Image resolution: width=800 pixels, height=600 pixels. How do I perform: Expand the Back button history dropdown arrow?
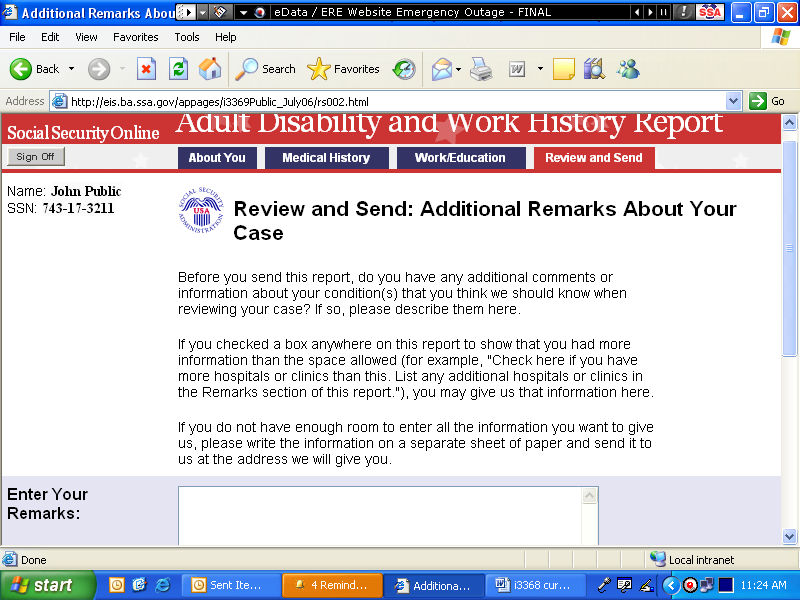click(71, 69)
